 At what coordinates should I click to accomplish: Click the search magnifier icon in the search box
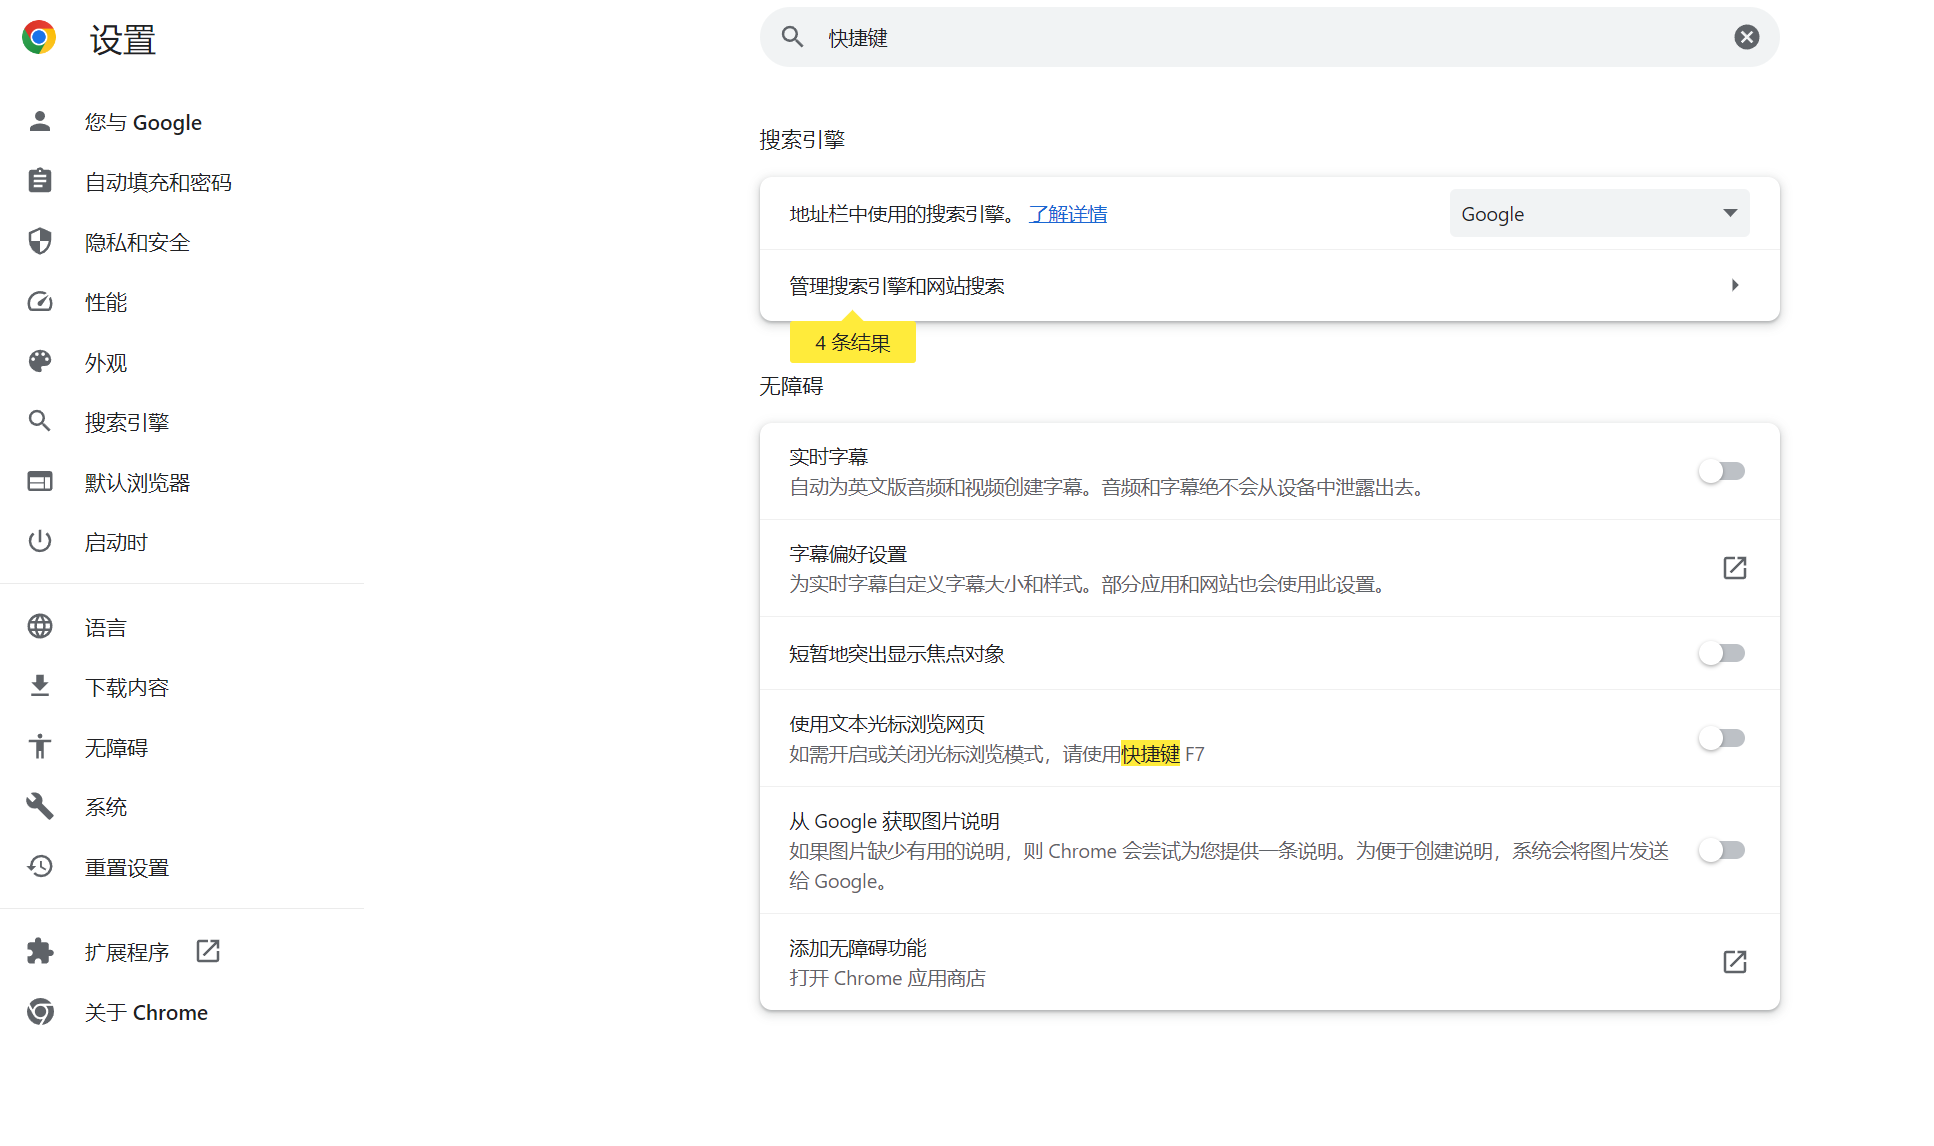793,37
